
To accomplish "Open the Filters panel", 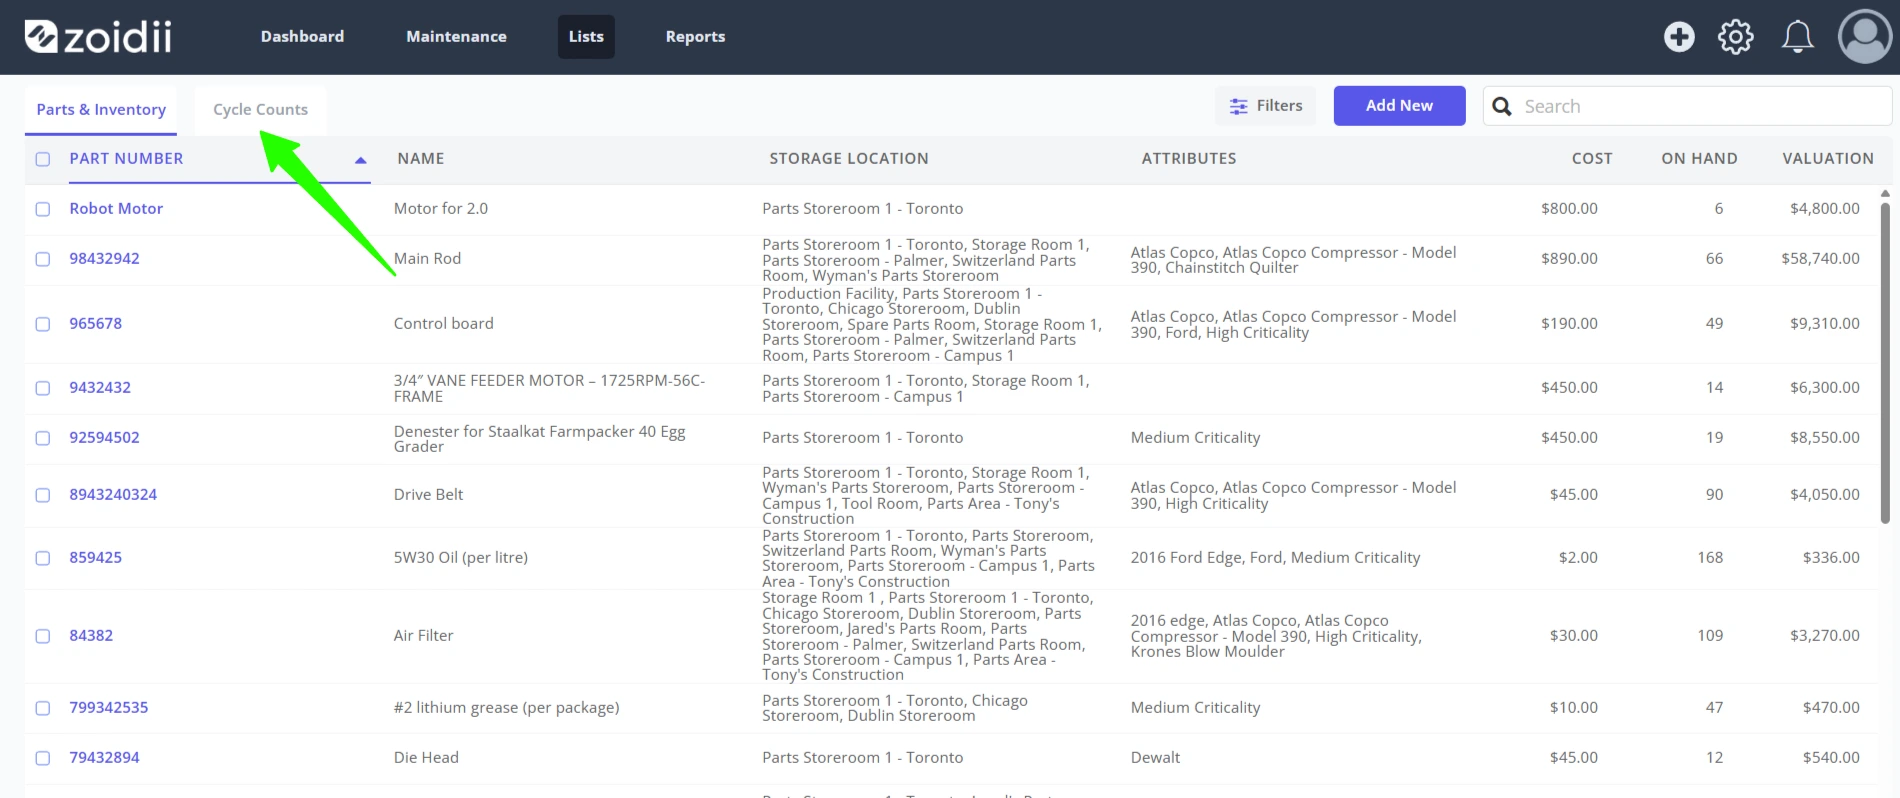I will 1265,106.
